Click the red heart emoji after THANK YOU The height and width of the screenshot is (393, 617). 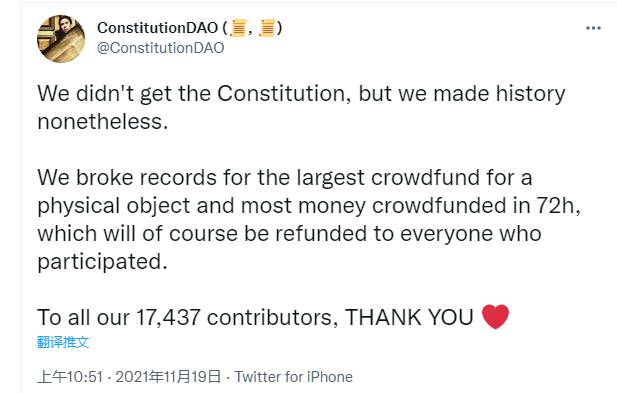(495, 317)
